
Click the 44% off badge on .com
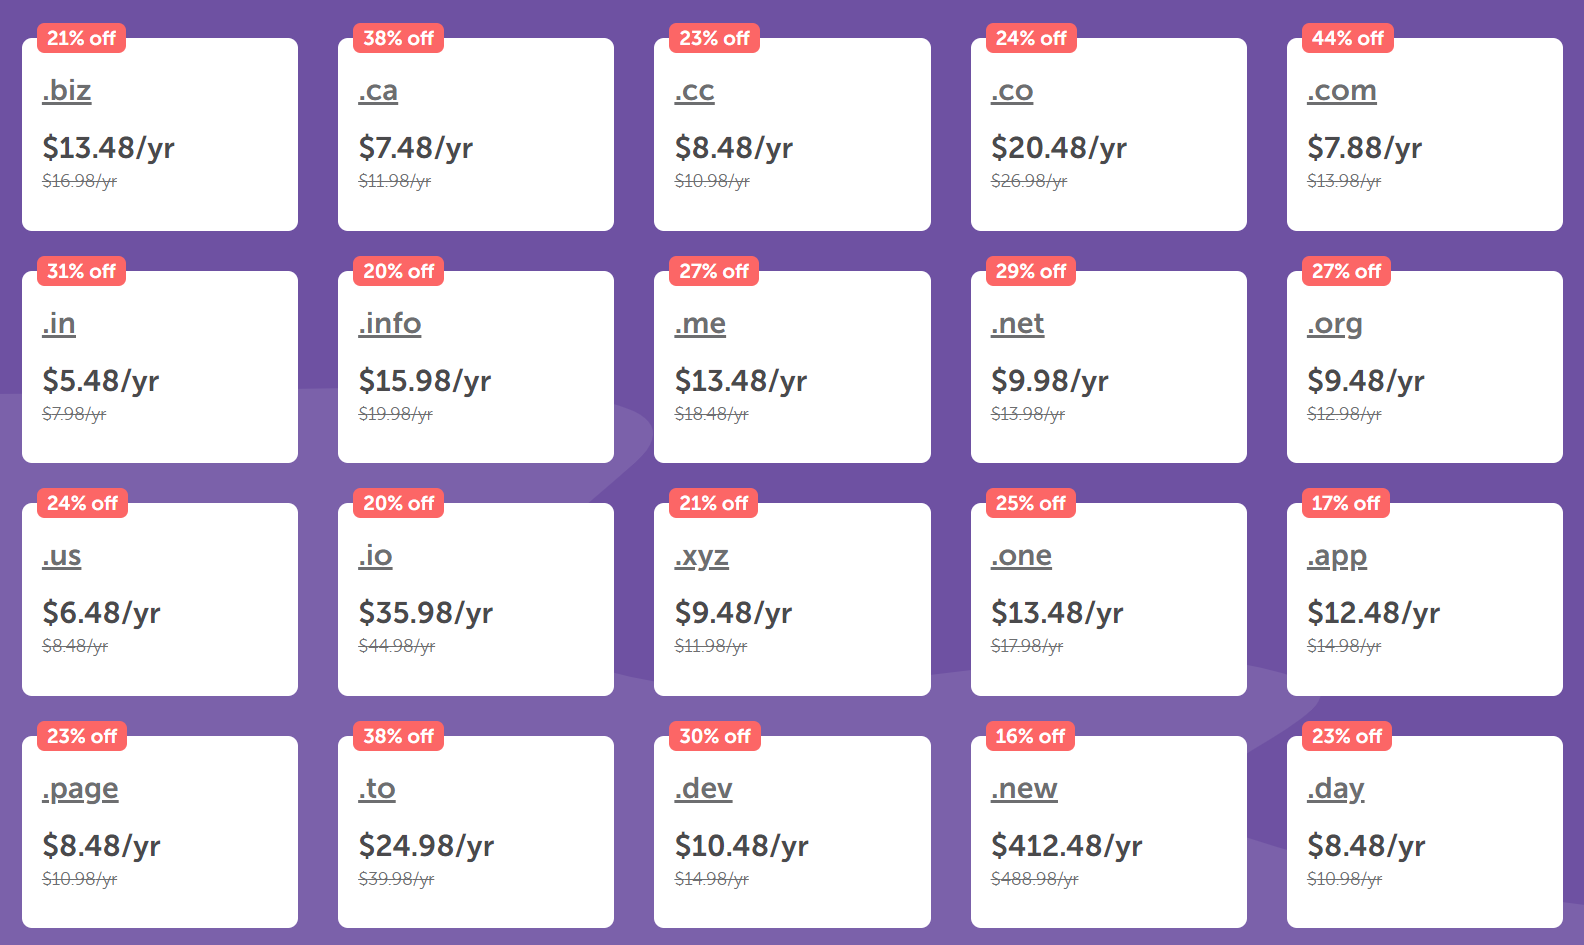(x=1347, y=38)
